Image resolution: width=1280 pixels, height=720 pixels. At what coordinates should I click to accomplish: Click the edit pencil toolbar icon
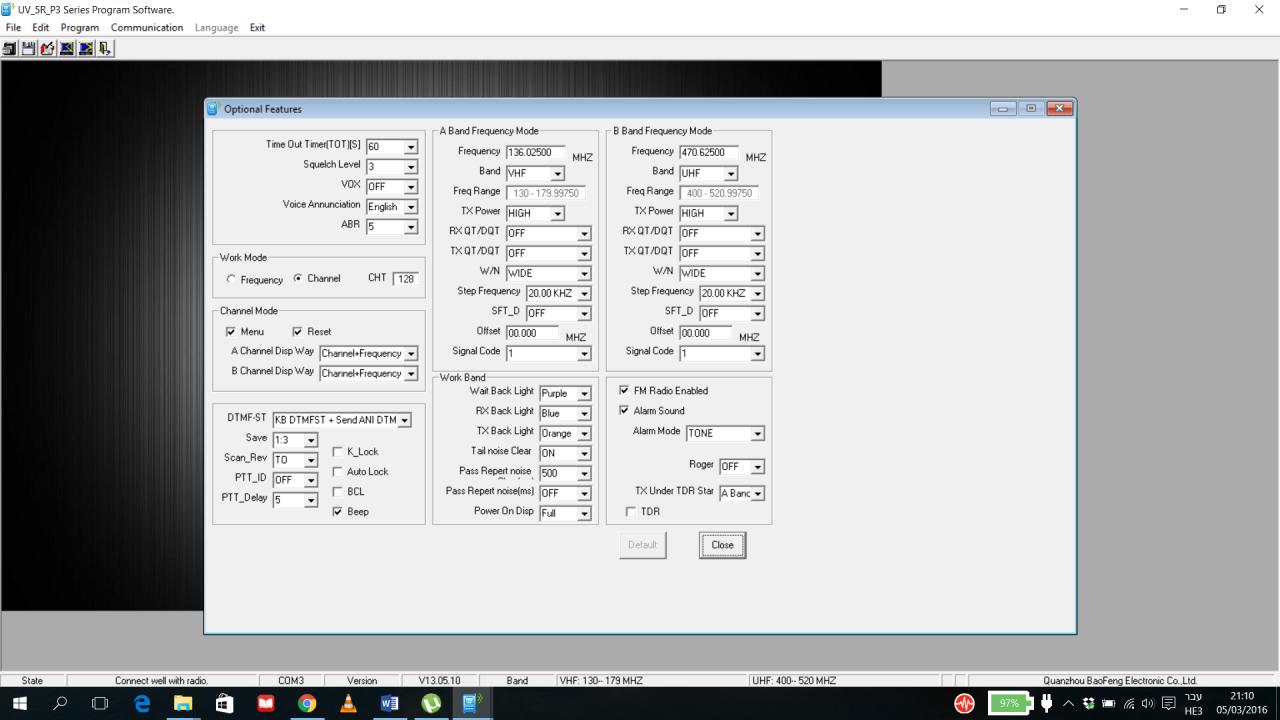point(47,48)
